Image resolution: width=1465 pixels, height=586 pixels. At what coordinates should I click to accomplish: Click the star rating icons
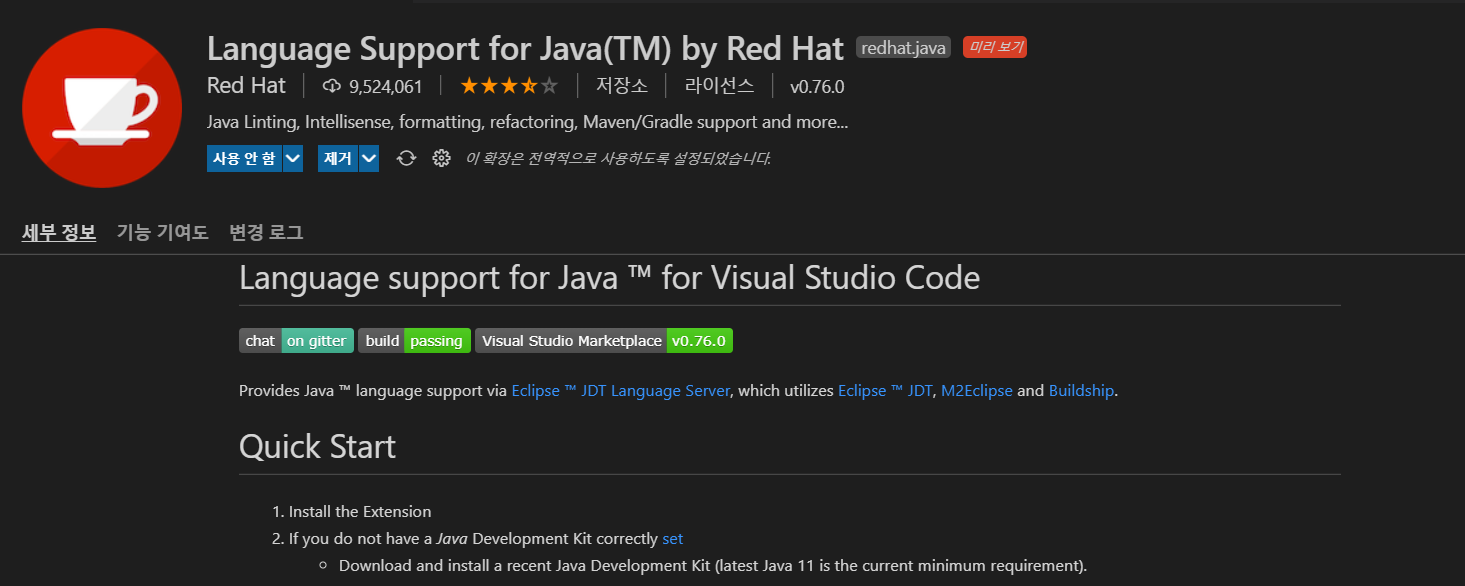509,86
